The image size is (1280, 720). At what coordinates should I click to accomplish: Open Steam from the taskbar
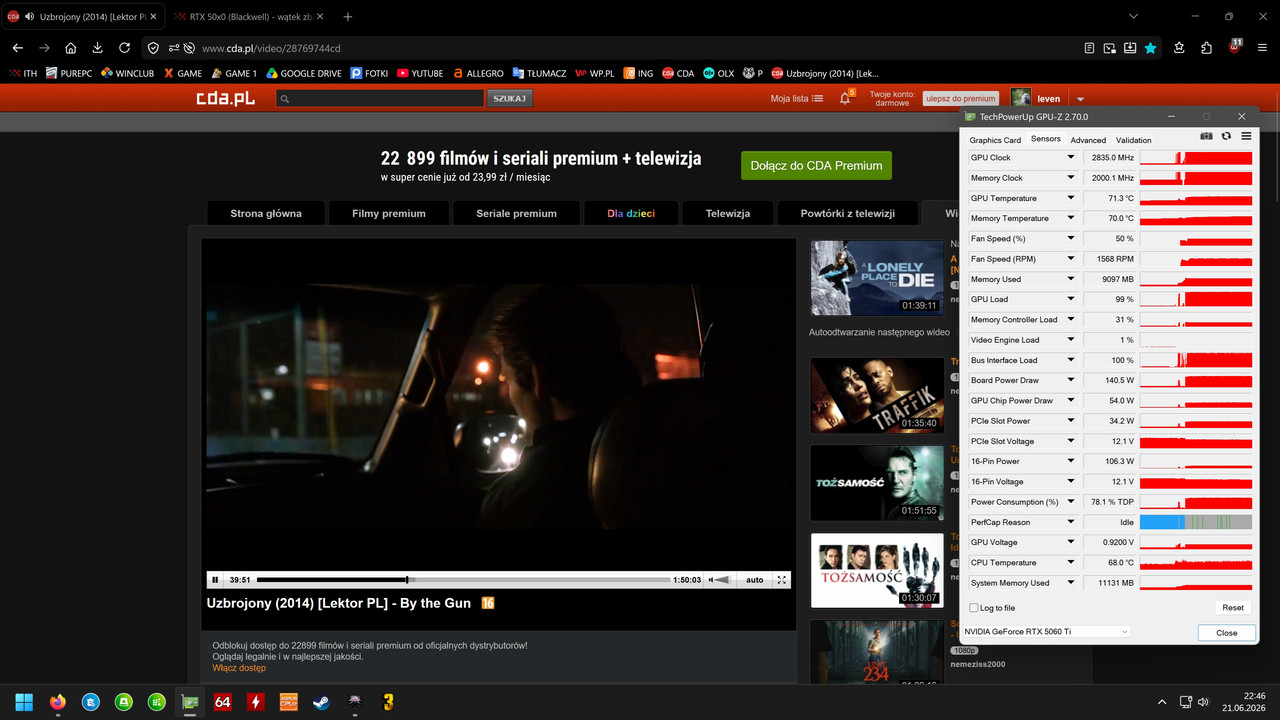[x=321, y=702]
